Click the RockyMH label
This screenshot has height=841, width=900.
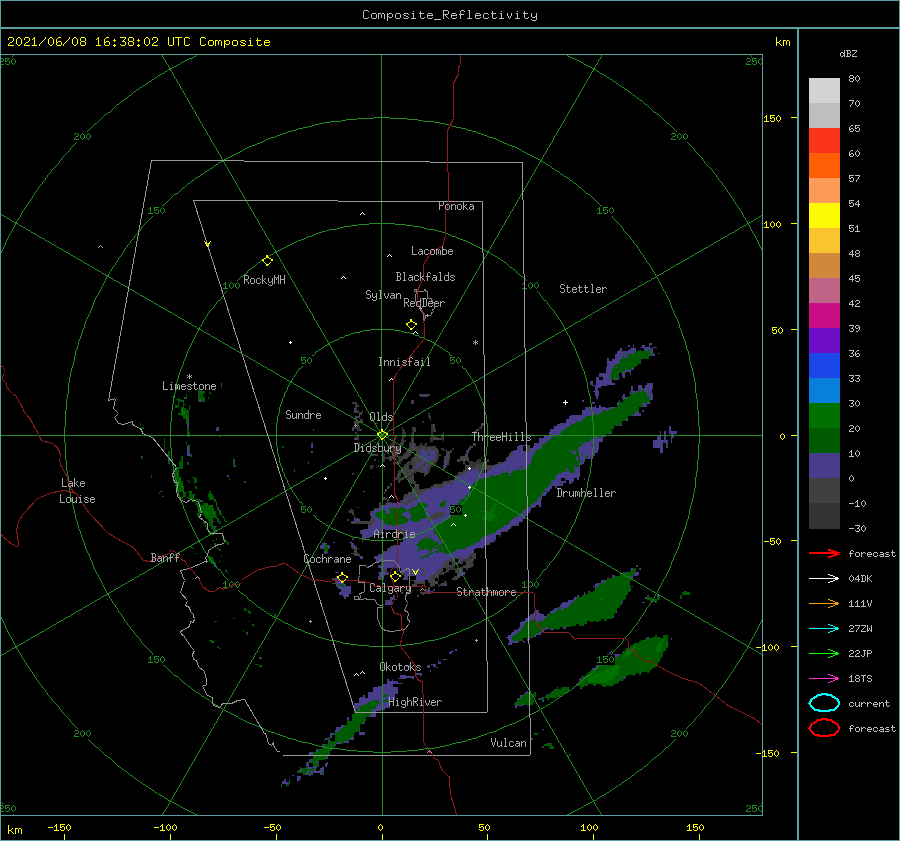point(264,280)
